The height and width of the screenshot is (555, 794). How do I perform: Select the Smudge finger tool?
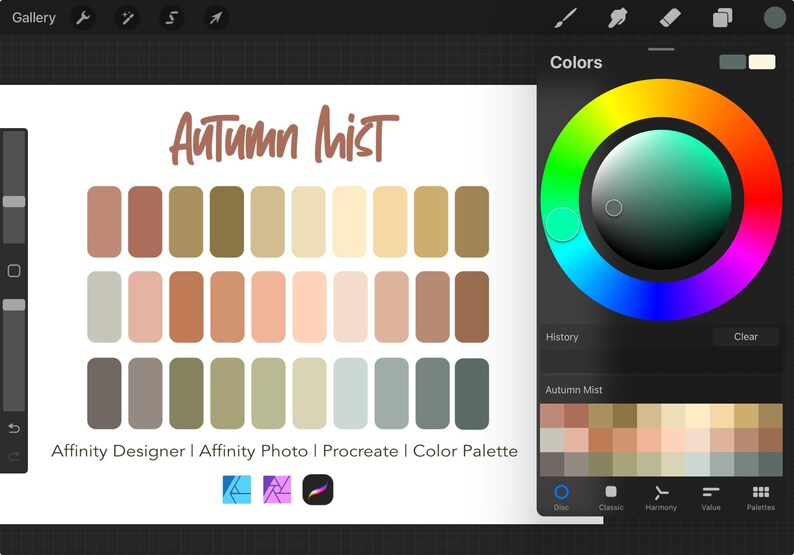coord(617,18)
